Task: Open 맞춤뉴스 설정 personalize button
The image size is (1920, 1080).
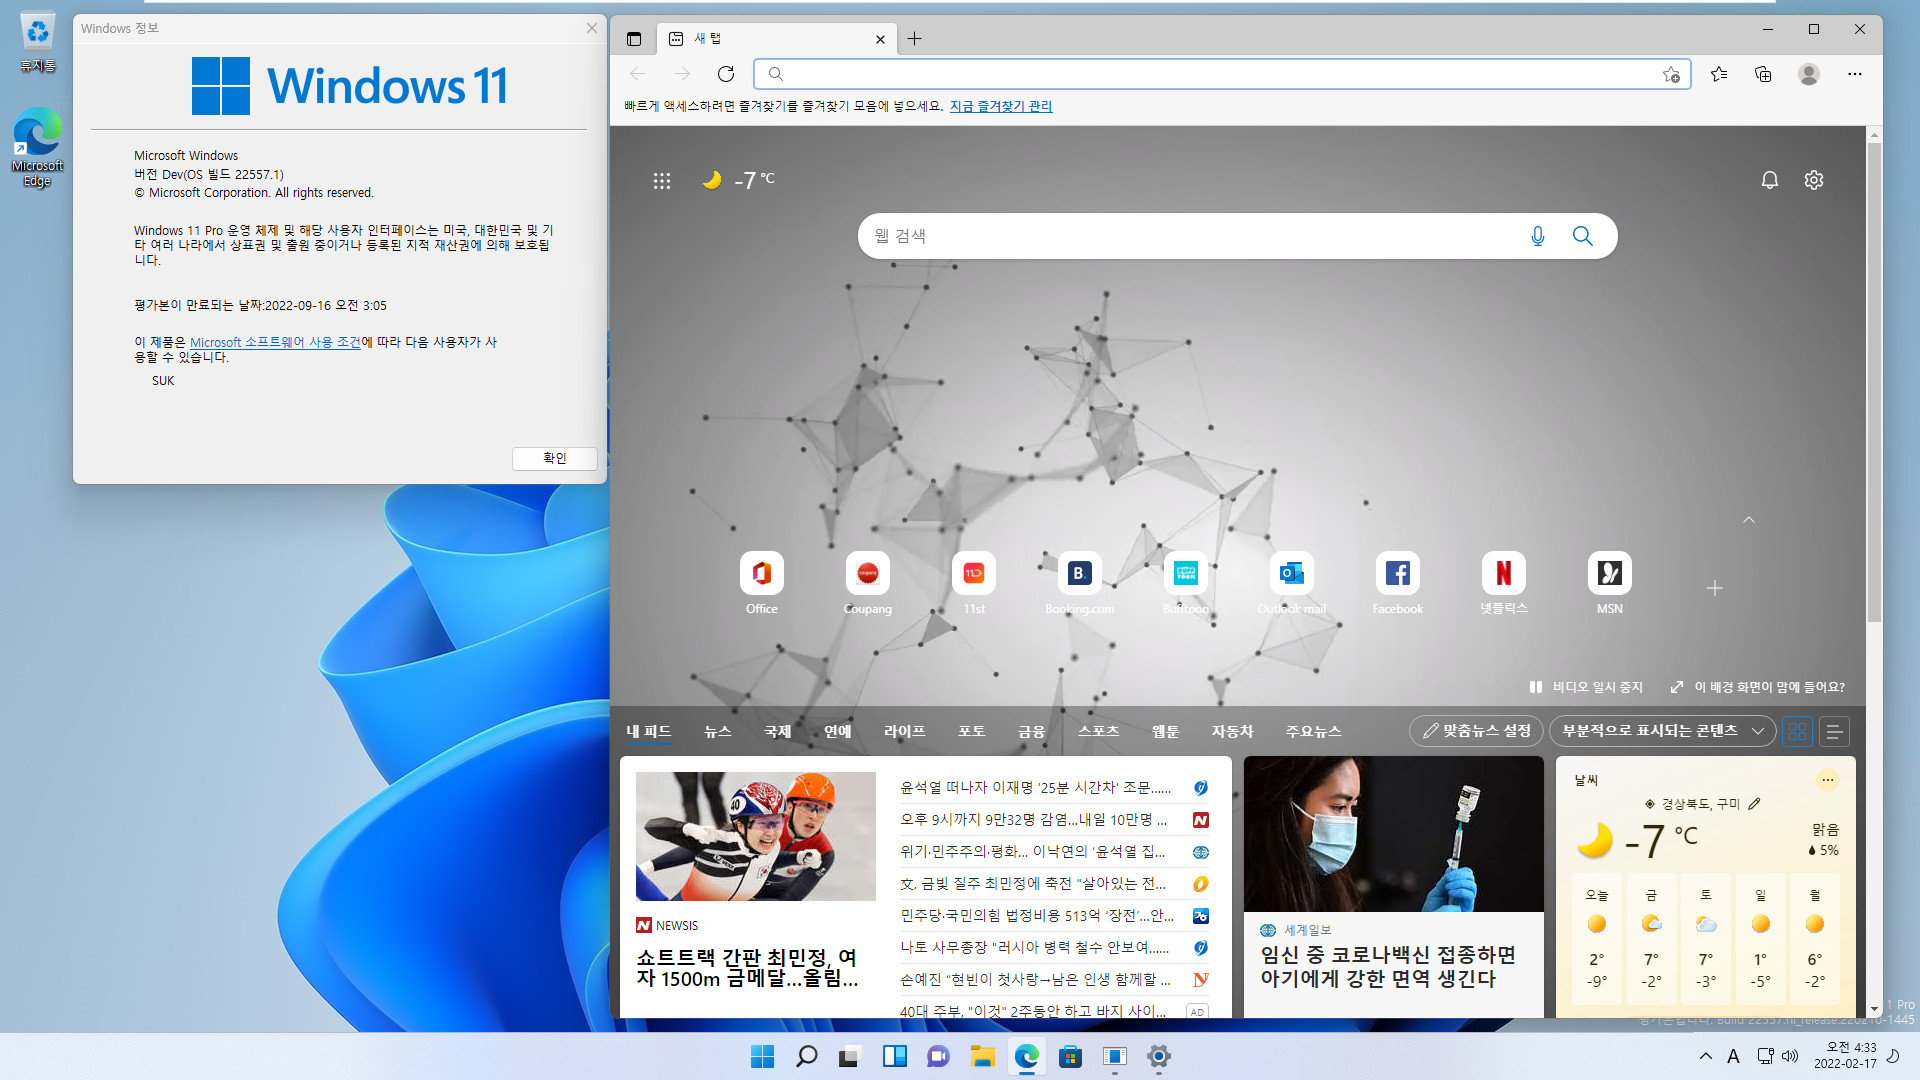Action: click(x=1476, y=731)
